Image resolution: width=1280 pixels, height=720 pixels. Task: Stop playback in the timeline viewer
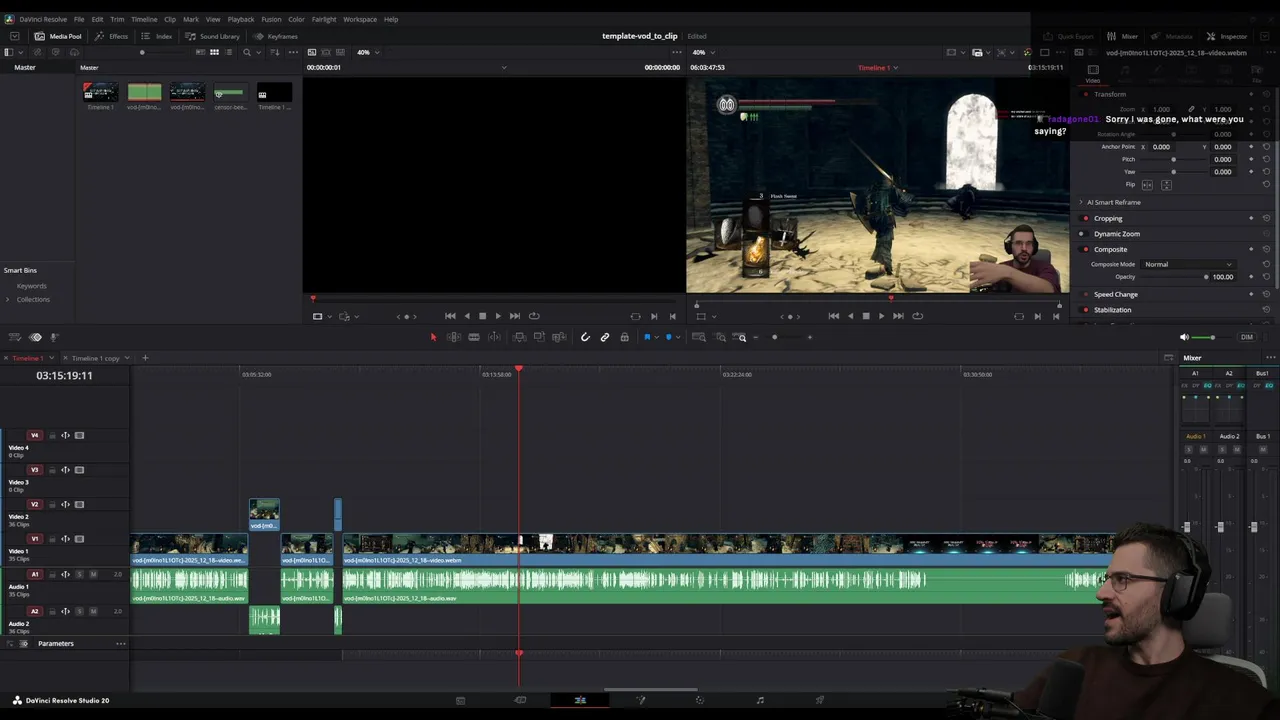[x=866, y=316]
